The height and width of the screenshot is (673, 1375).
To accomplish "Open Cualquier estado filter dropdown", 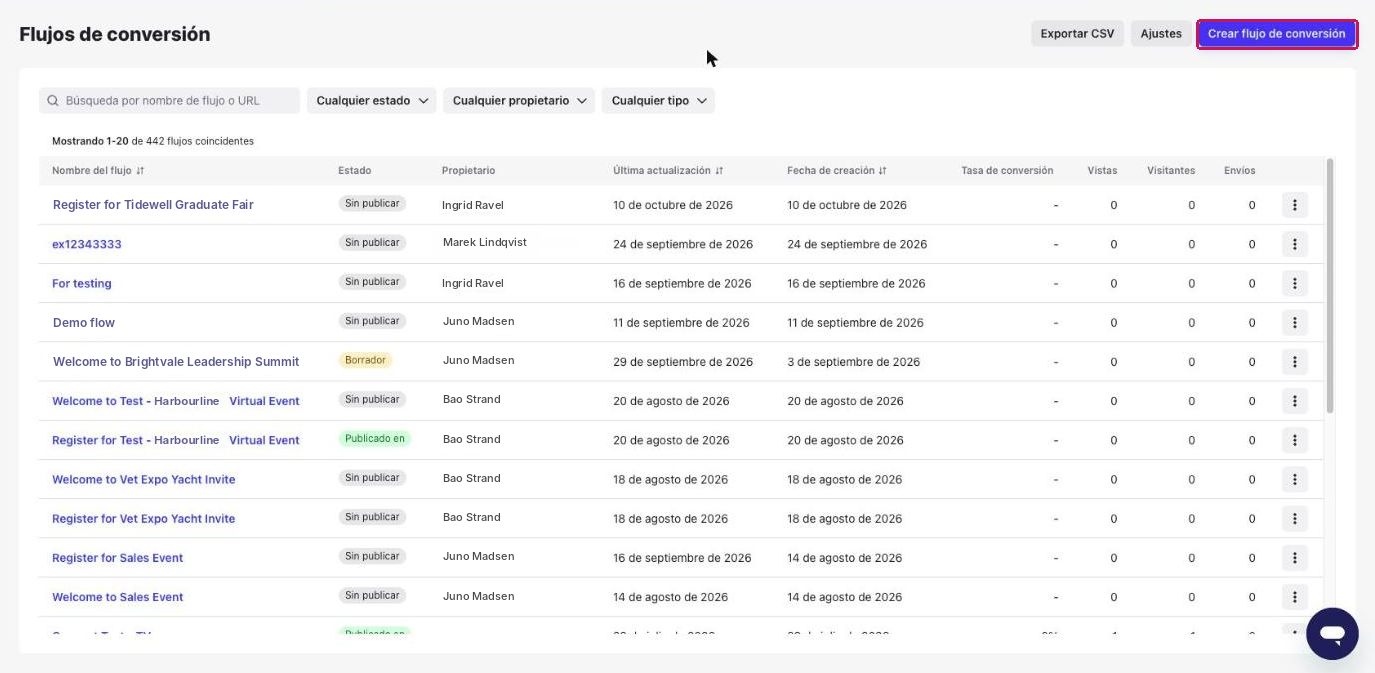I will [x=372, y=101].
